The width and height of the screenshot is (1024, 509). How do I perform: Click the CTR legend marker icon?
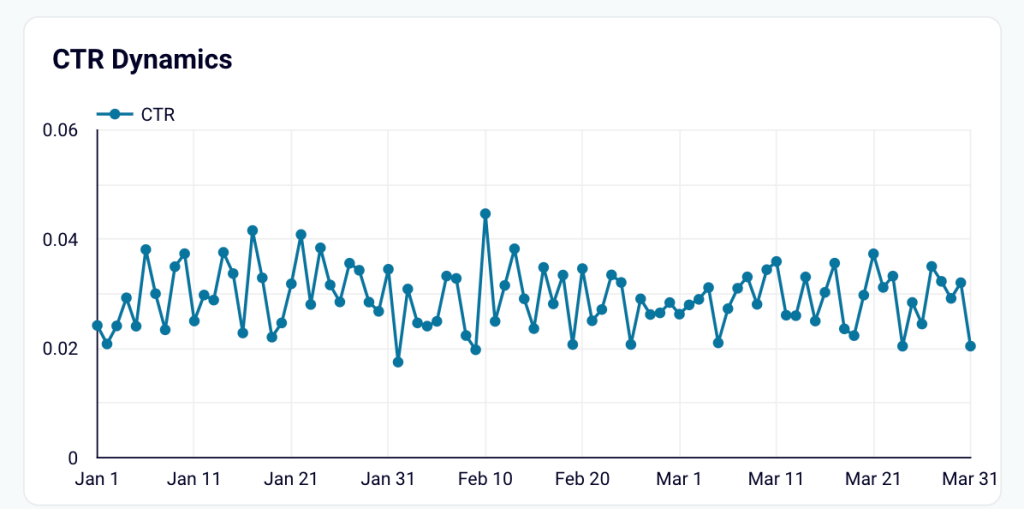coord(115,115)
